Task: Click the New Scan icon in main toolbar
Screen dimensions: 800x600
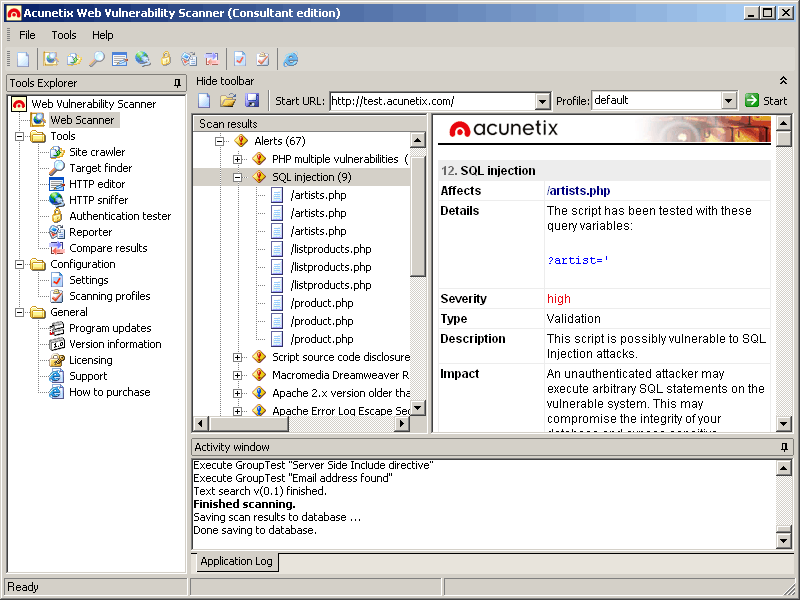Action: pyautogui.click(x=23, y=59)
